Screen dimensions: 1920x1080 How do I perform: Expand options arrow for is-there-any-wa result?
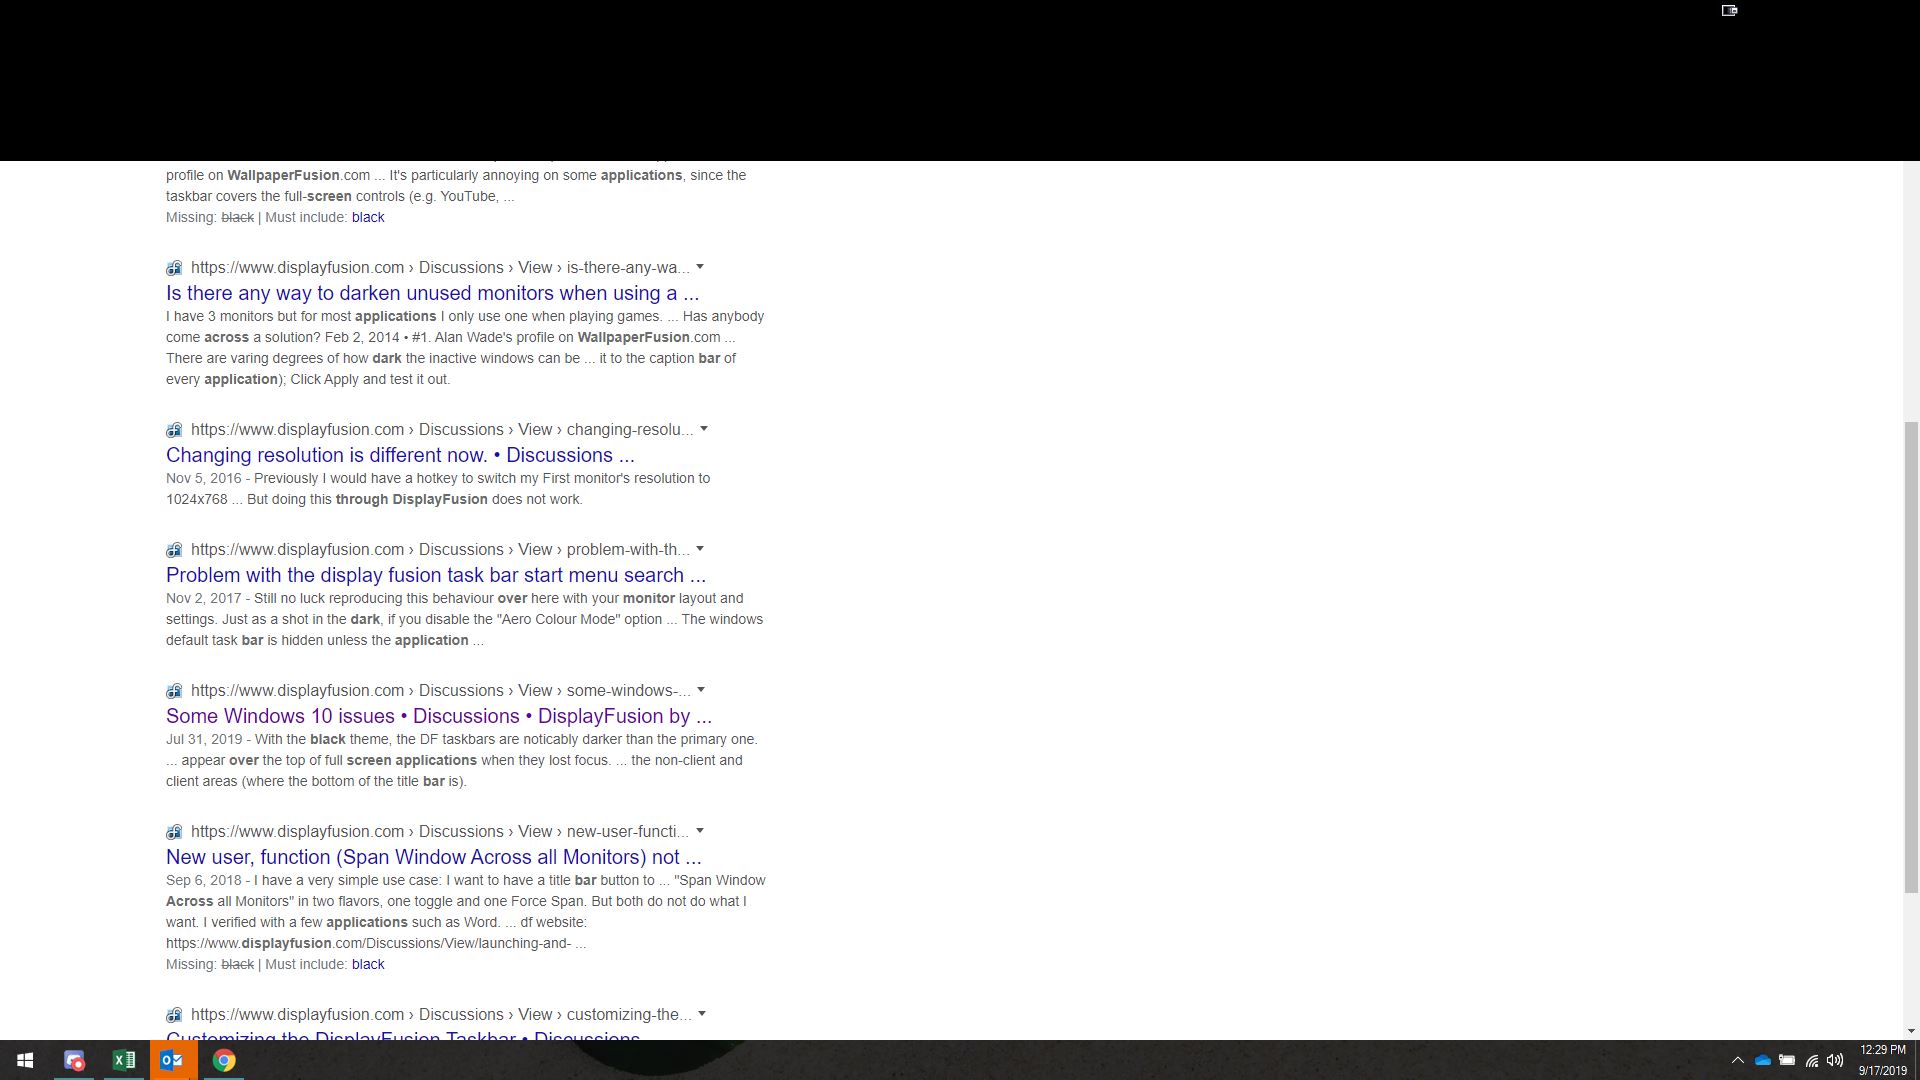coord(700,267)
